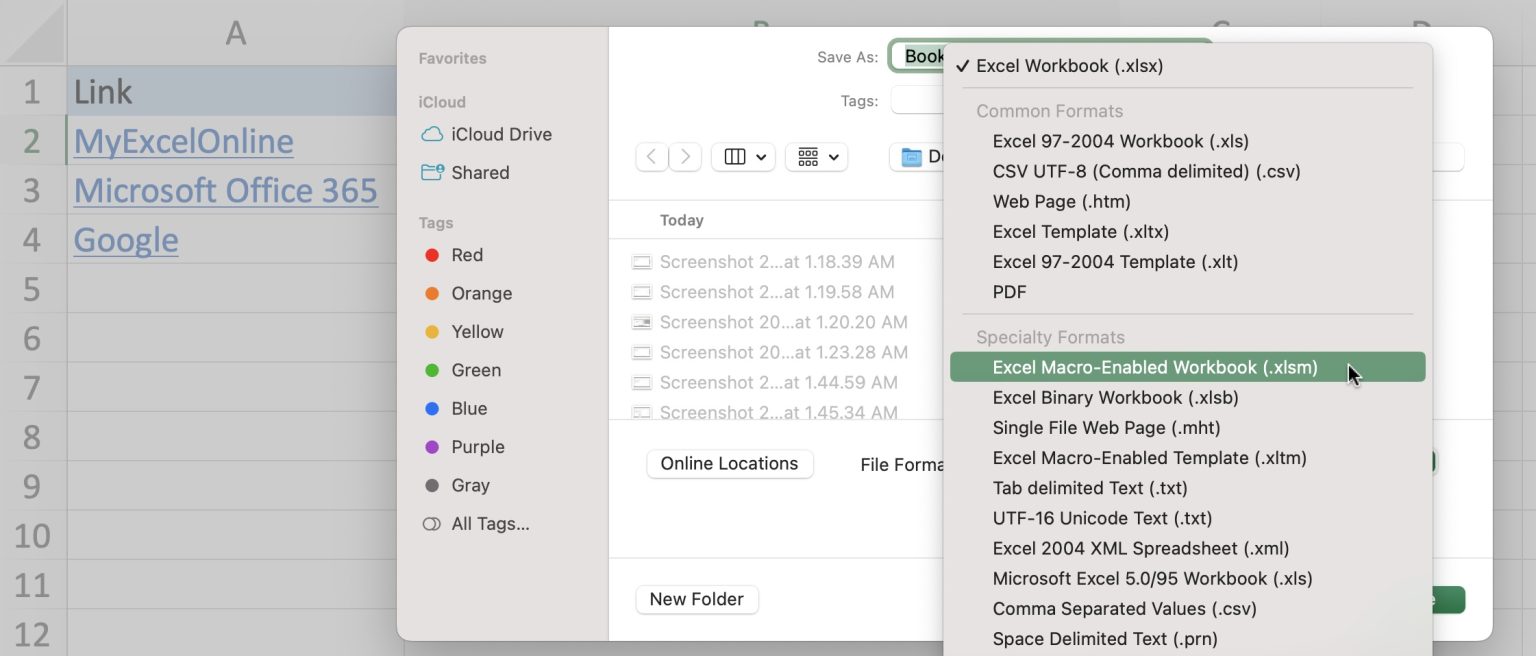Click the New Folder button
The image size is (1536, 656).
(696, 599)
